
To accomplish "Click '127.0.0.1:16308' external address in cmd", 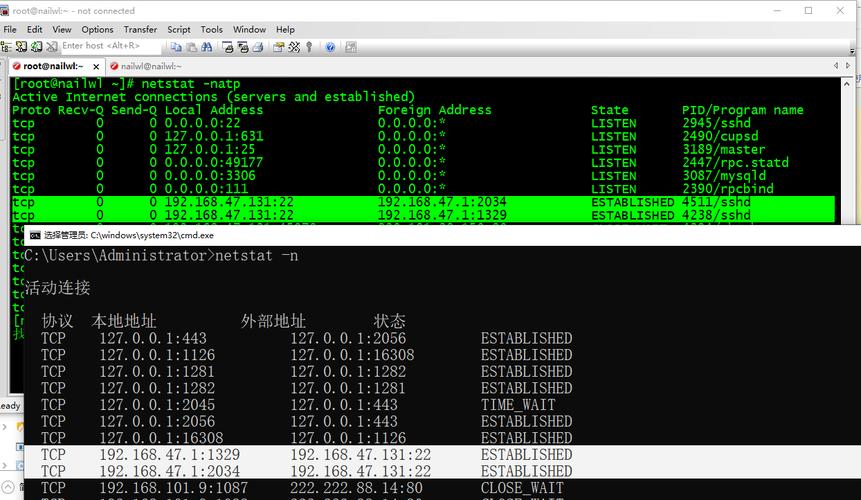I will tap(352, 355).
